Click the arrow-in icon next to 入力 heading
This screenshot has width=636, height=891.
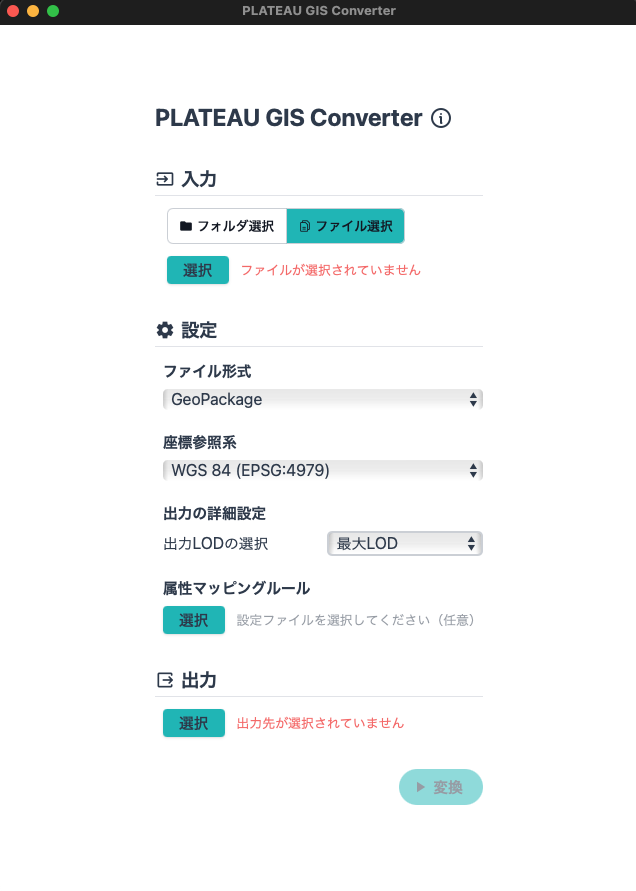pyautogui.click(x=162, y=178)
